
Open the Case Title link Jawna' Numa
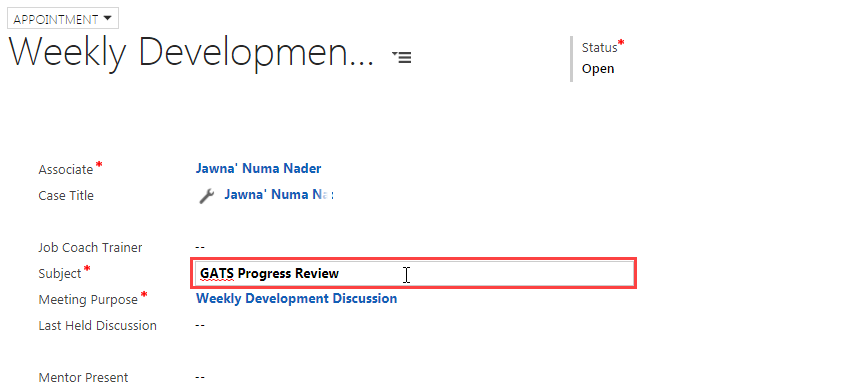coord(278,194)
